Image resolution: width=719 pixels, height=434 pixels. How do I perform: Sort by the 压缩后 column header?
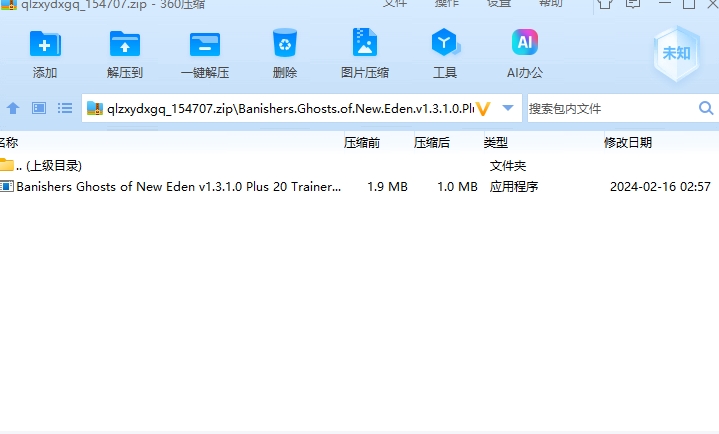pyautogui.click(x=431, y=143)
